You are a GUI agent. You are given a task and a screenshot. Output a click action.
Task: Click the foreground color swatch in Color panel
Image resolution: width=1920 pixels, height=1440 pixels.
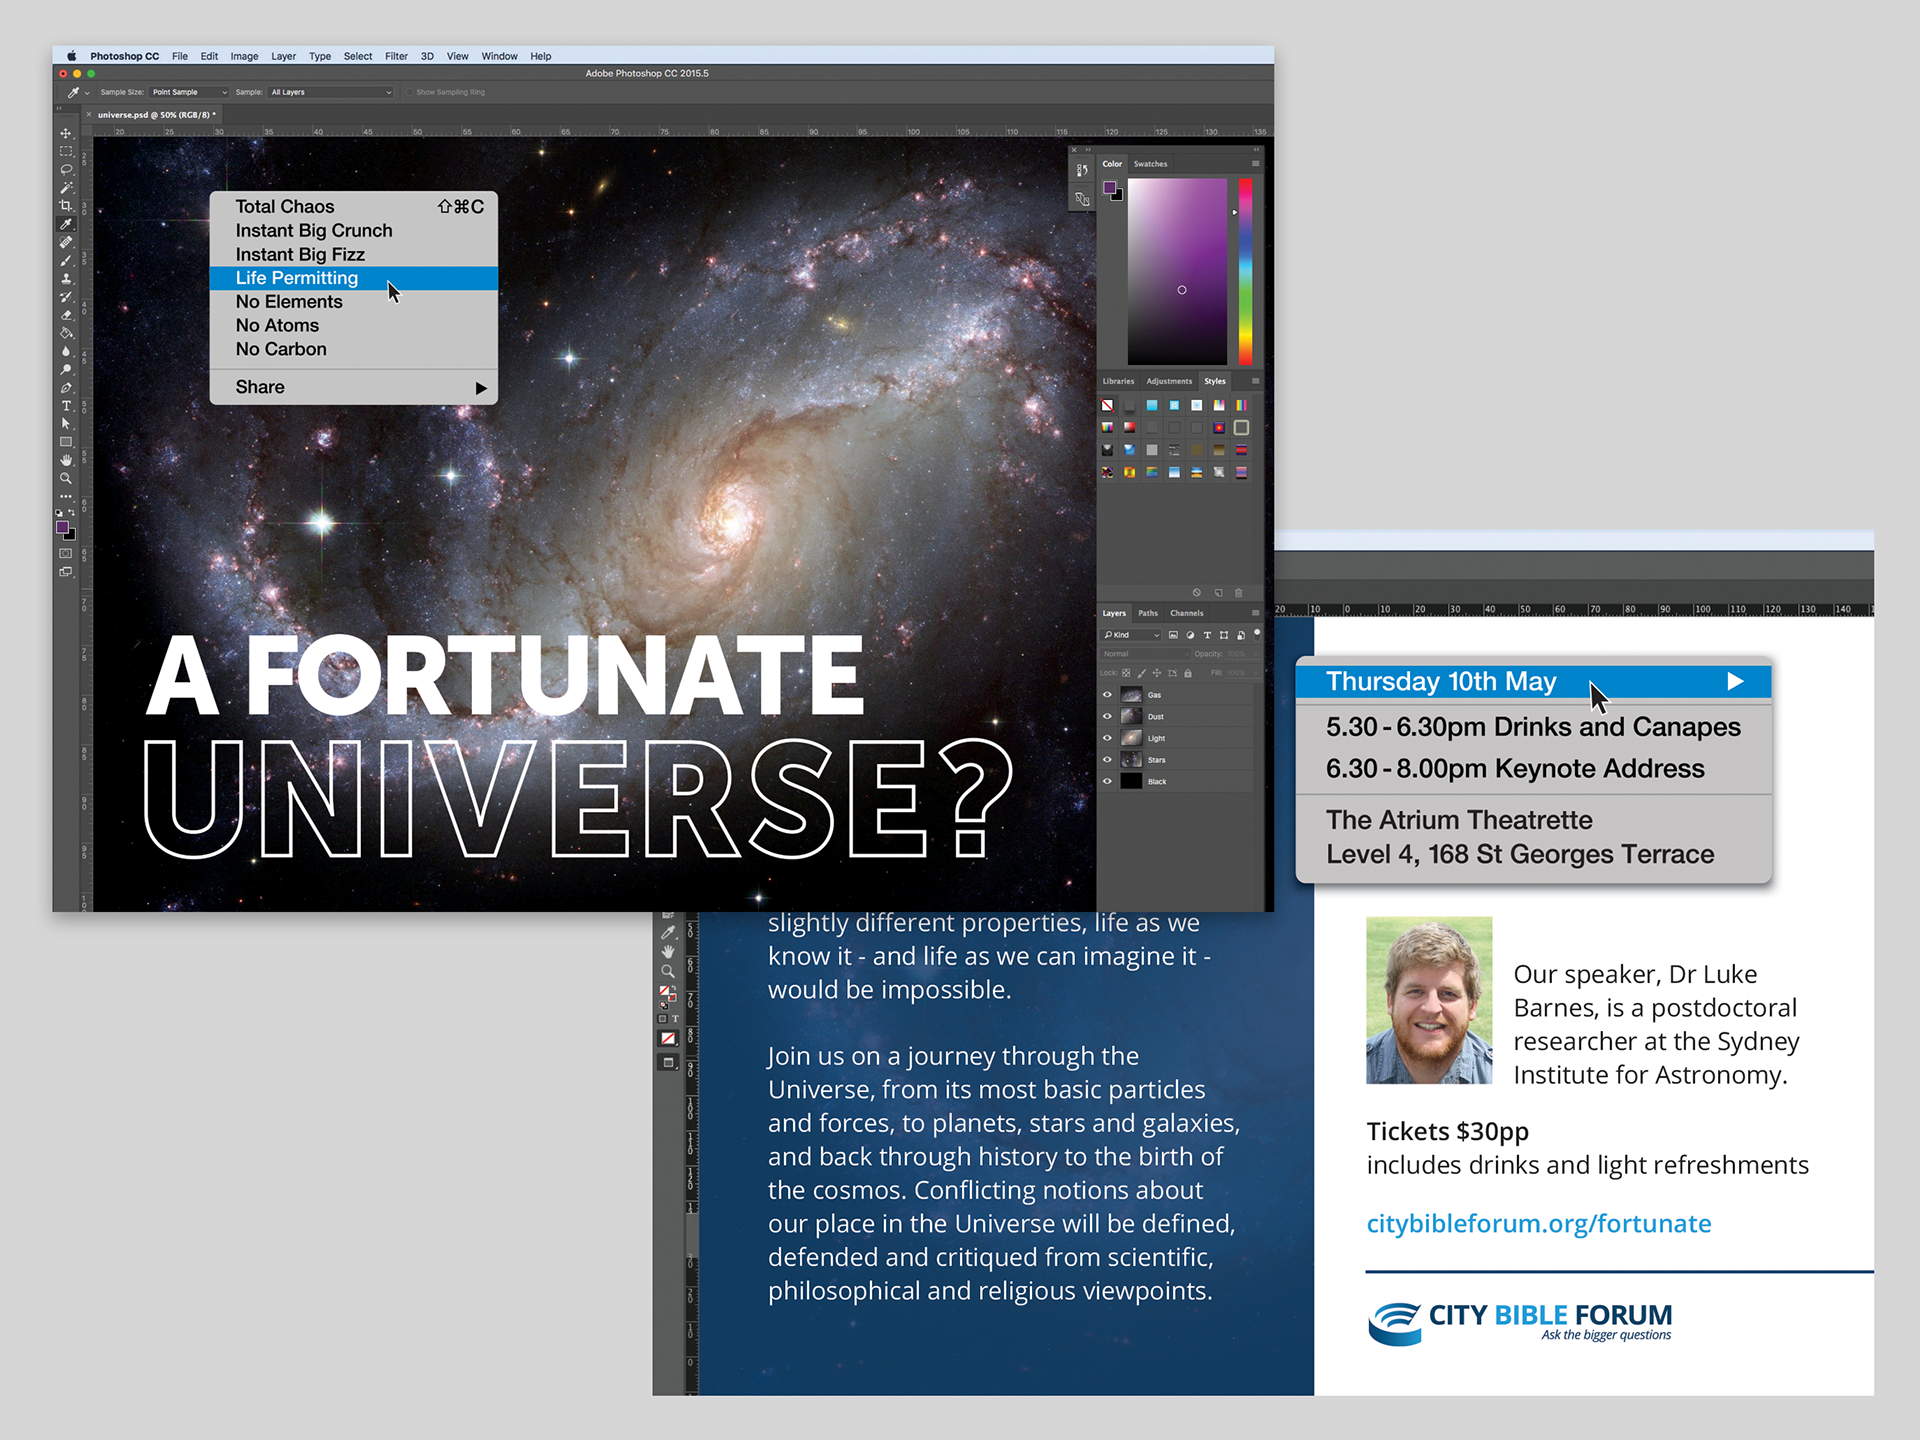click(1109, 188)
